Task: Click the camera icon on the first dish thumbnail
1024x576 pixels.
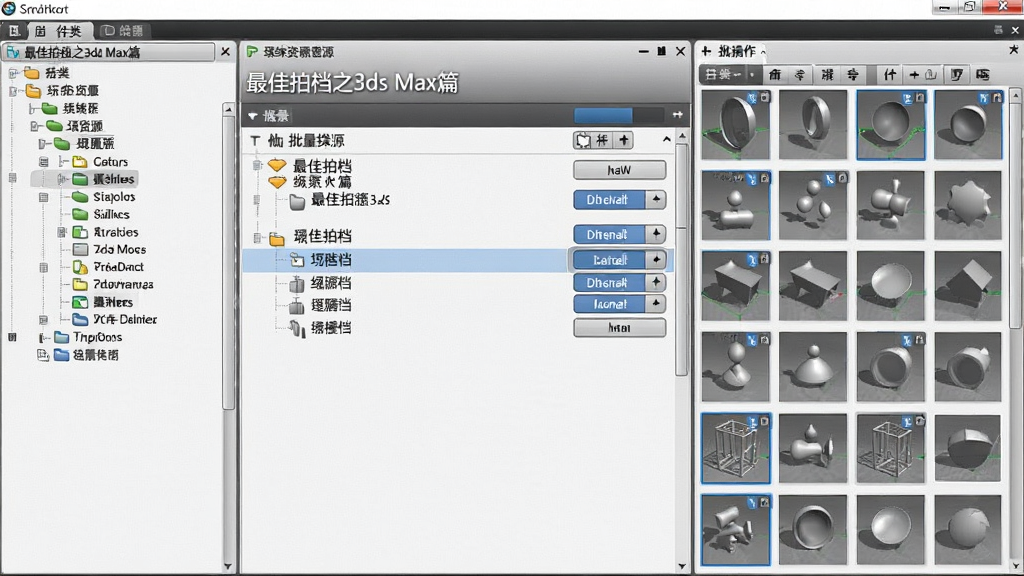Action: 764,97
